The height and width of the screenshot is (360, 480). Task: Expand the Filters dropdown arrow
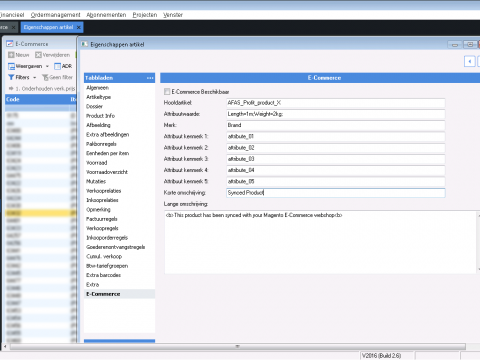tap(34, 77)
